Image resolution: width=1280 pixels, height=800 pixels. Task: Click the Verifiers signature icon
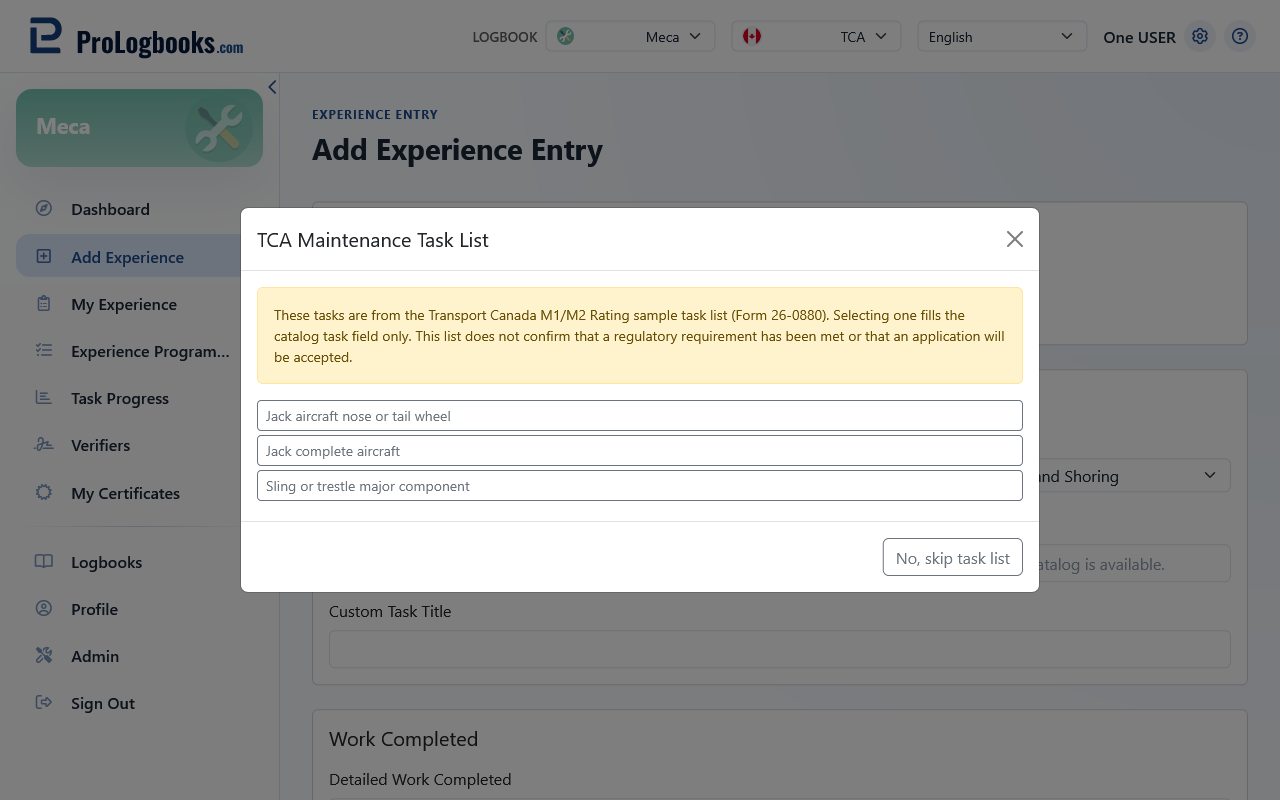pos(44,445)
